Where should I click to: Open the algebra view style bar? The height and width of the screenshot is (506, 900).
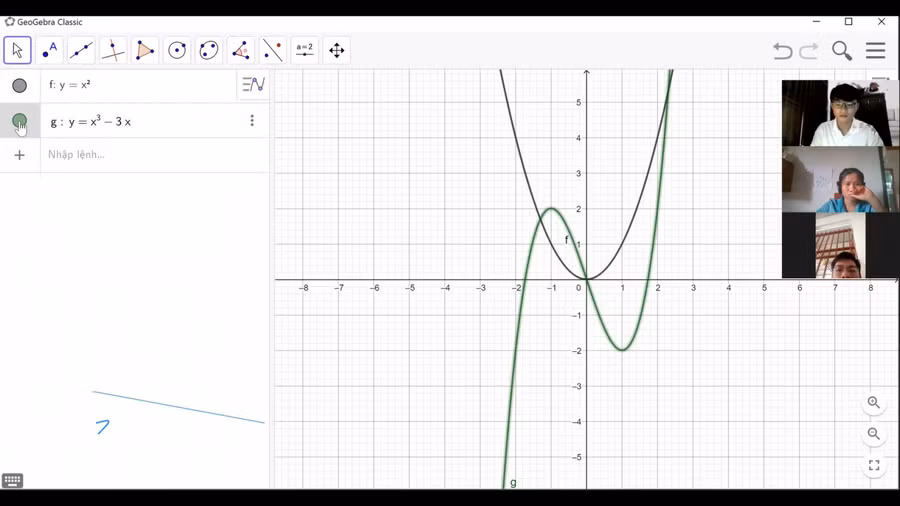(253, 85)
